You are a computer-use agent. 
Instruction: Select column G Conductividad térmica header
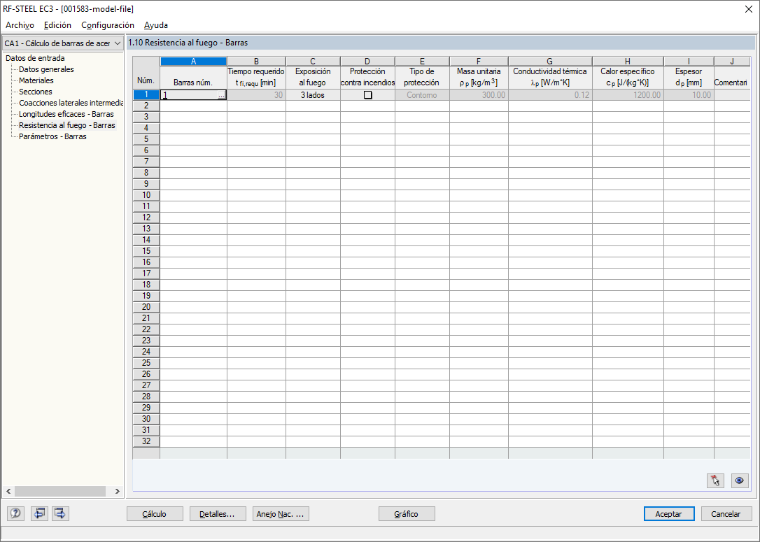pyautogui.click(x=550, y=61)
